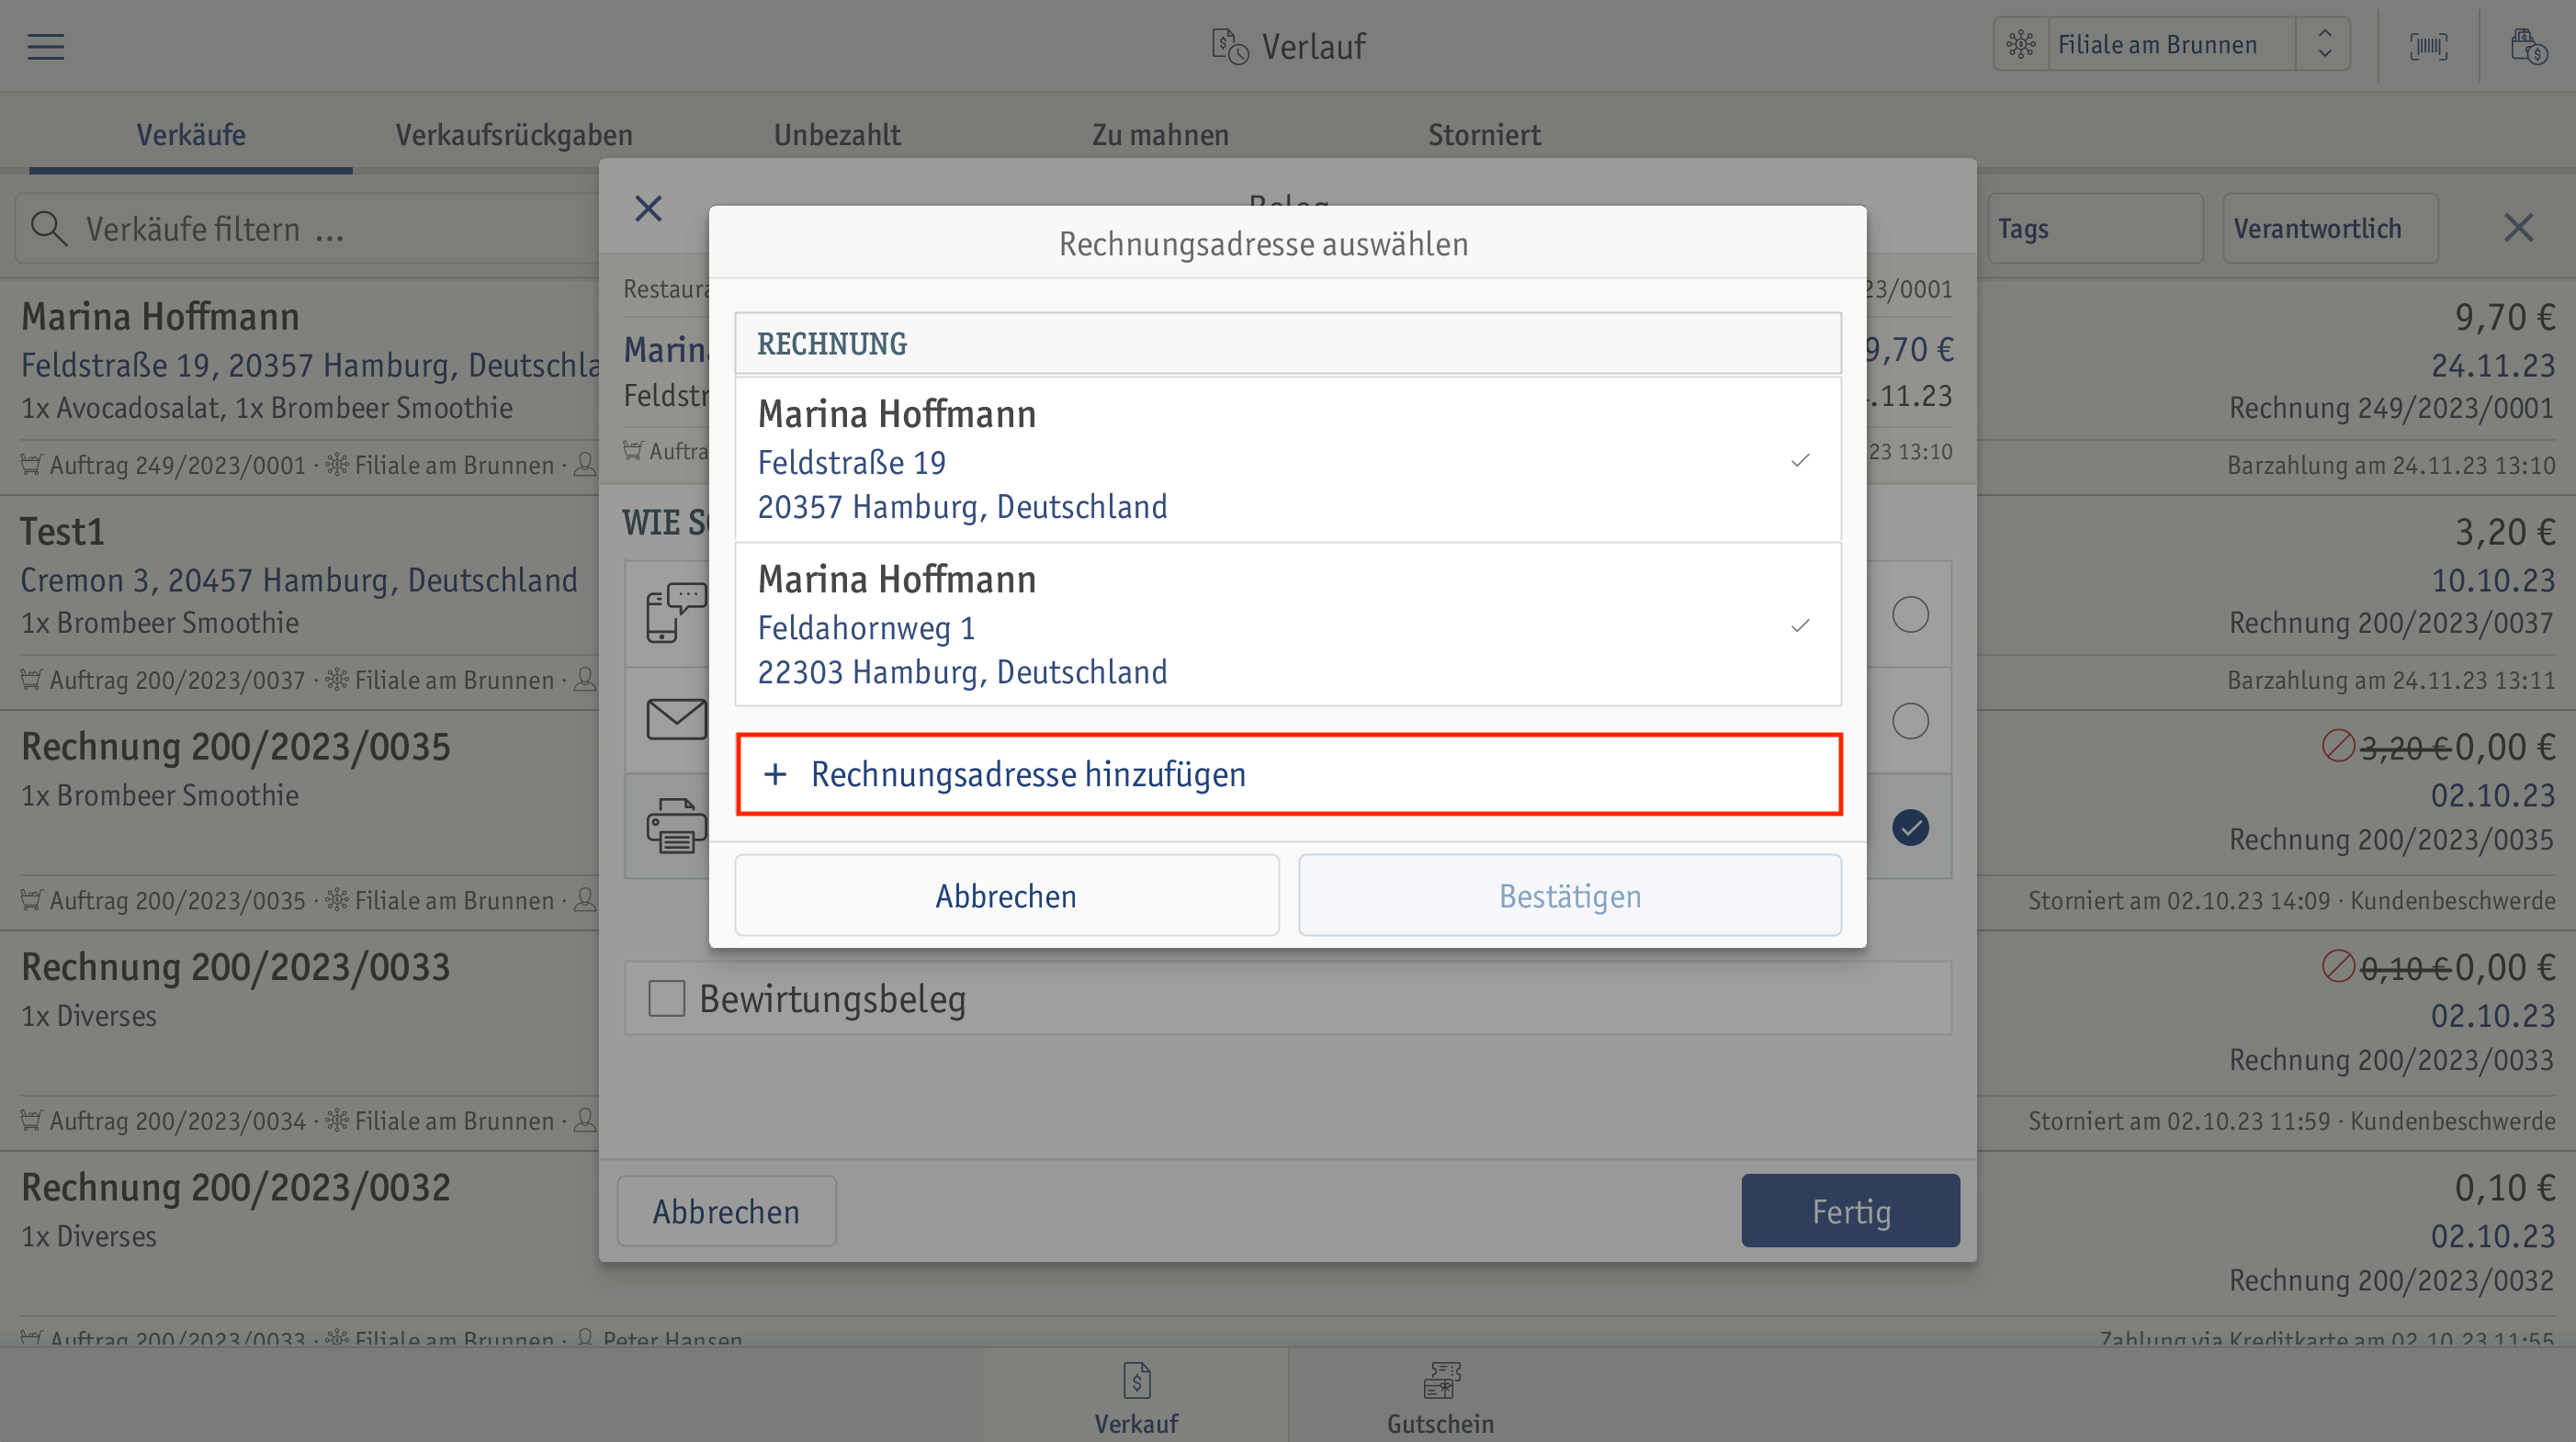
Task: Open Gutschein icon in bottom bar
Action: coord(1440,1398)
